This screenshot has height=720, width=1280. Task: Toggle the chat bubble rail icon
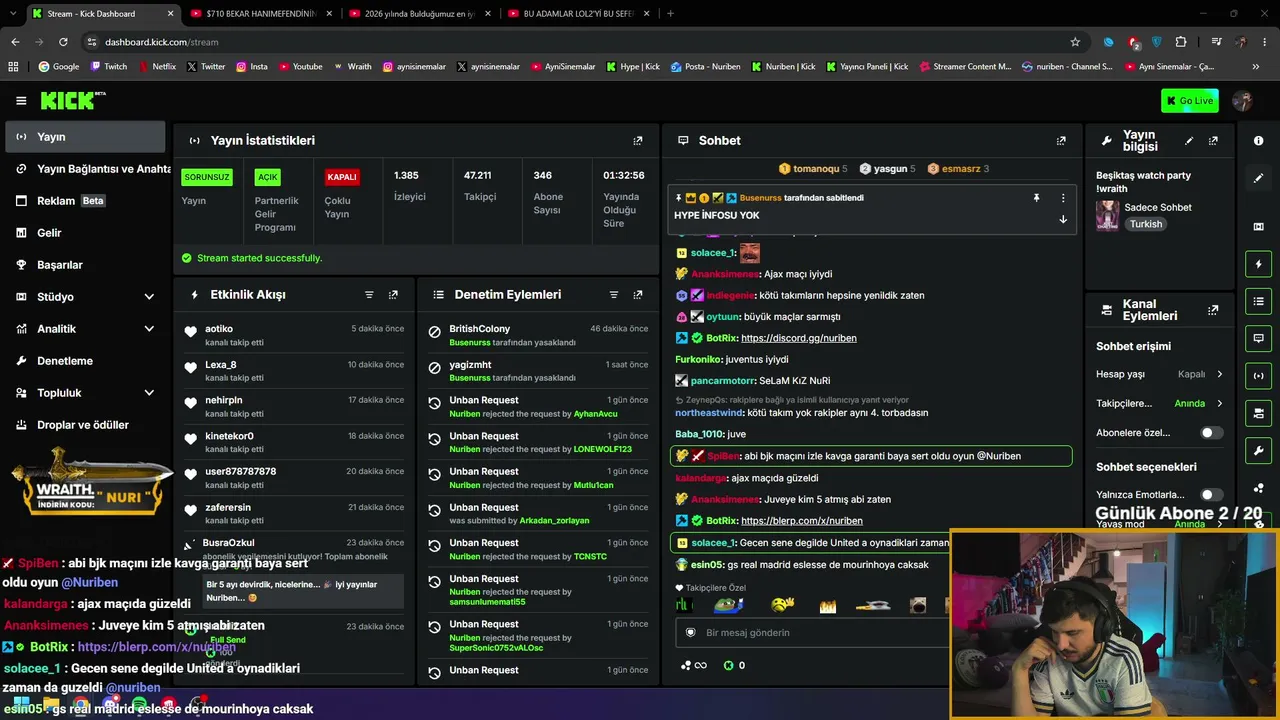1258,338
